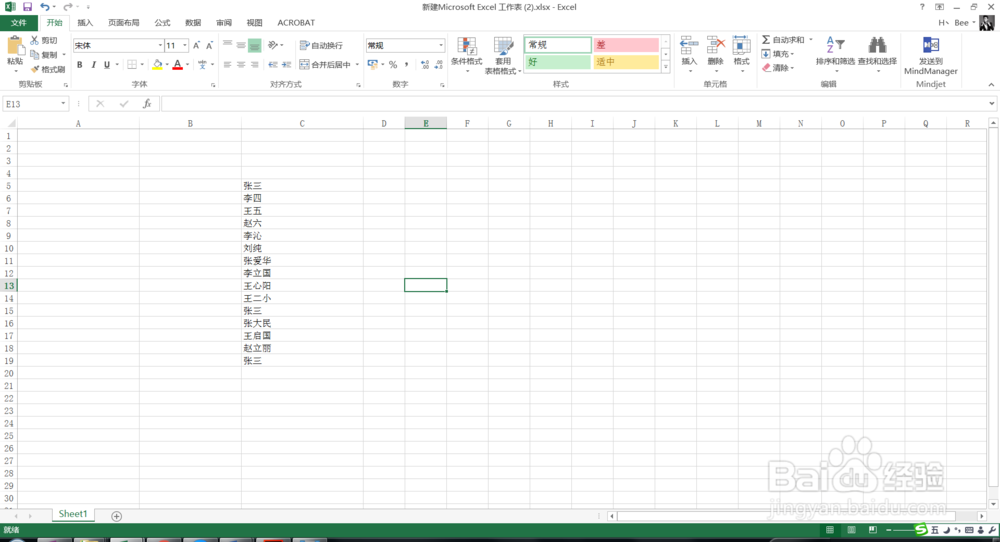The height and width of the screenshot is (542, 1000).
Task: Open the font size dropdown
Action: 185,45
